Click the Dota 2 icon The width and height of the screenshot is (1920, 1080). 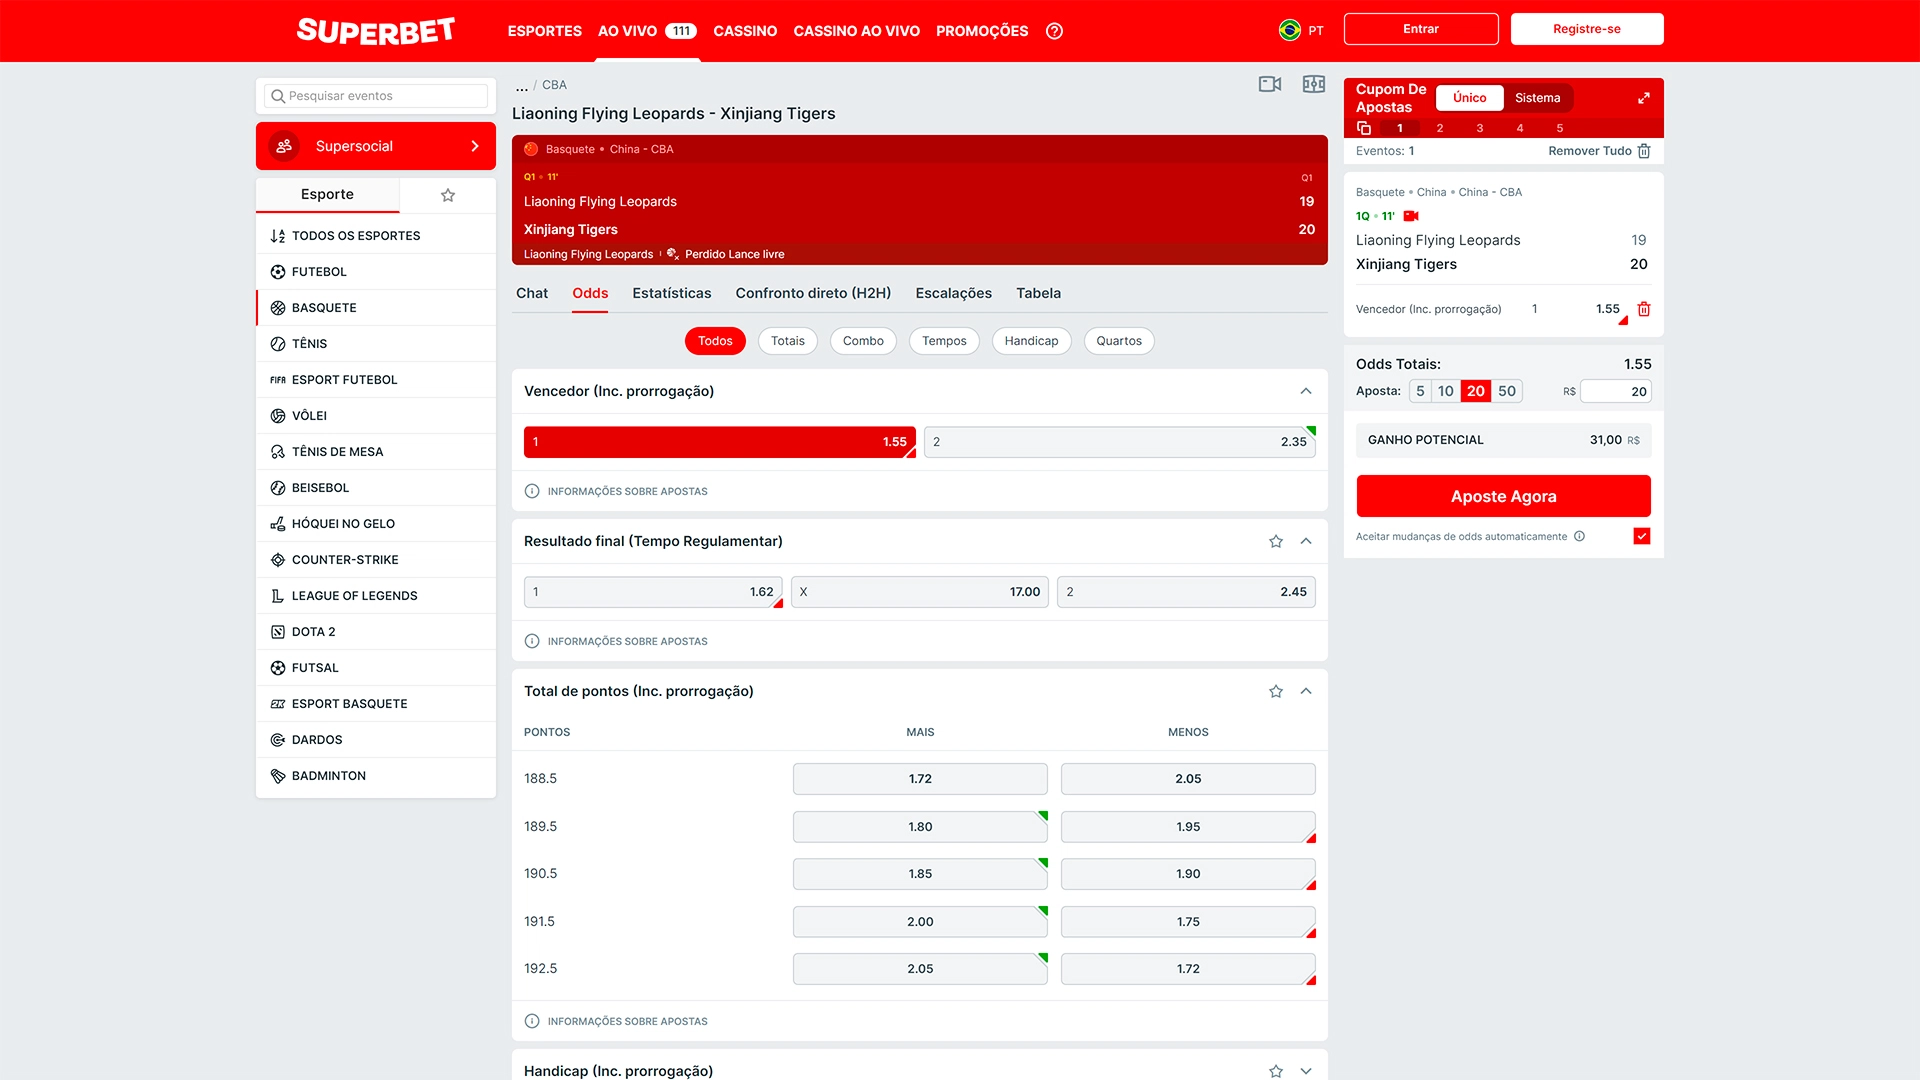278,632
